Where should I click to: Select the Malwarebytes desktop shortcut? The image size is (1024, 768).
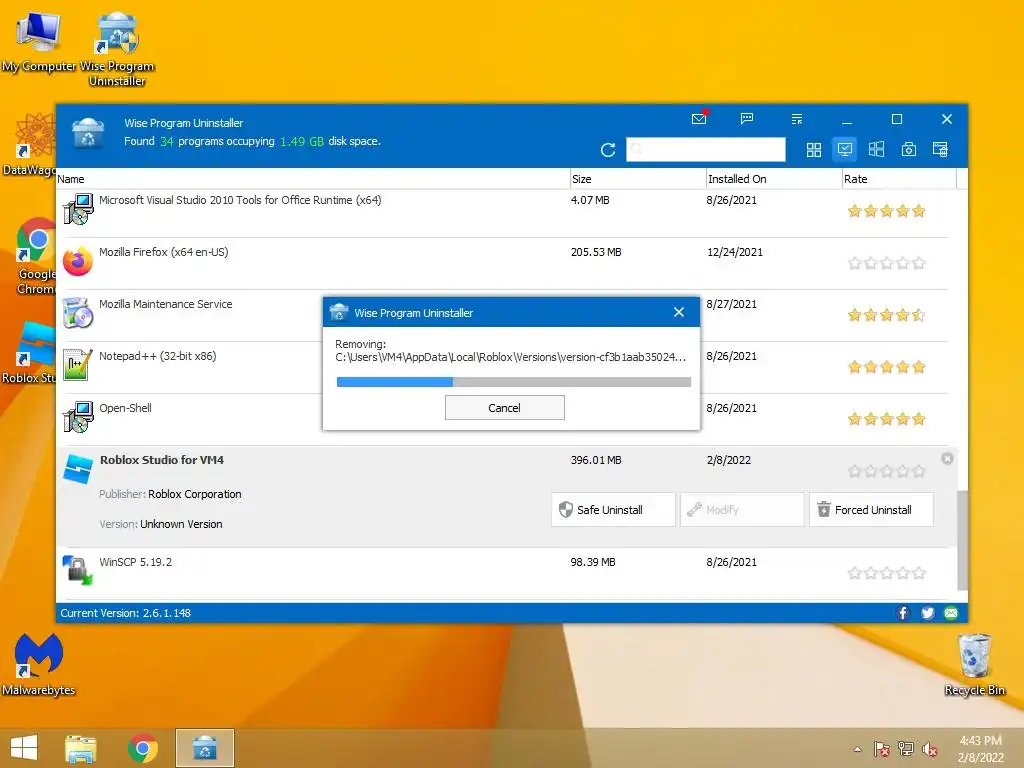point(39,665)
